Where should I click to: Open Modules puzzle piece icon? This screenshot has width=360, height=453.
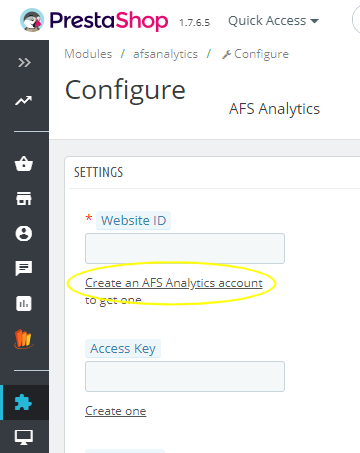24,402
